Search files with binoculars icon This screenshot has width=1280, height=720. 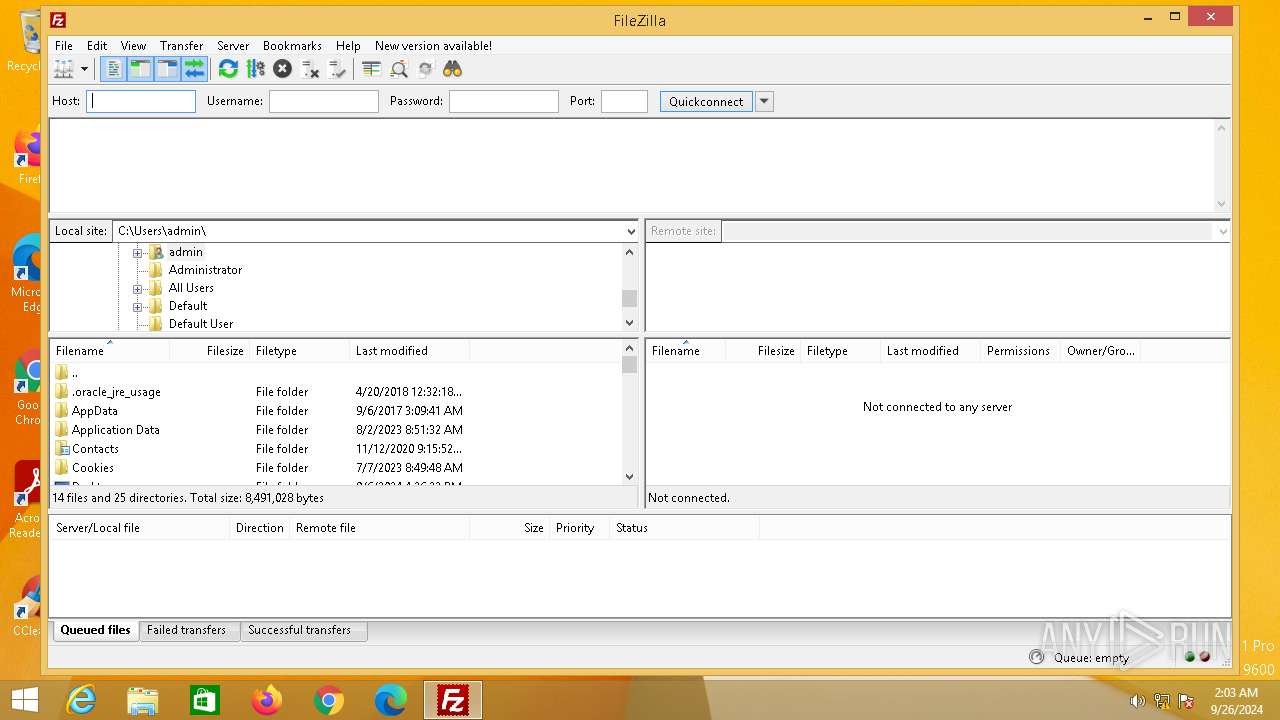point(452,69)
